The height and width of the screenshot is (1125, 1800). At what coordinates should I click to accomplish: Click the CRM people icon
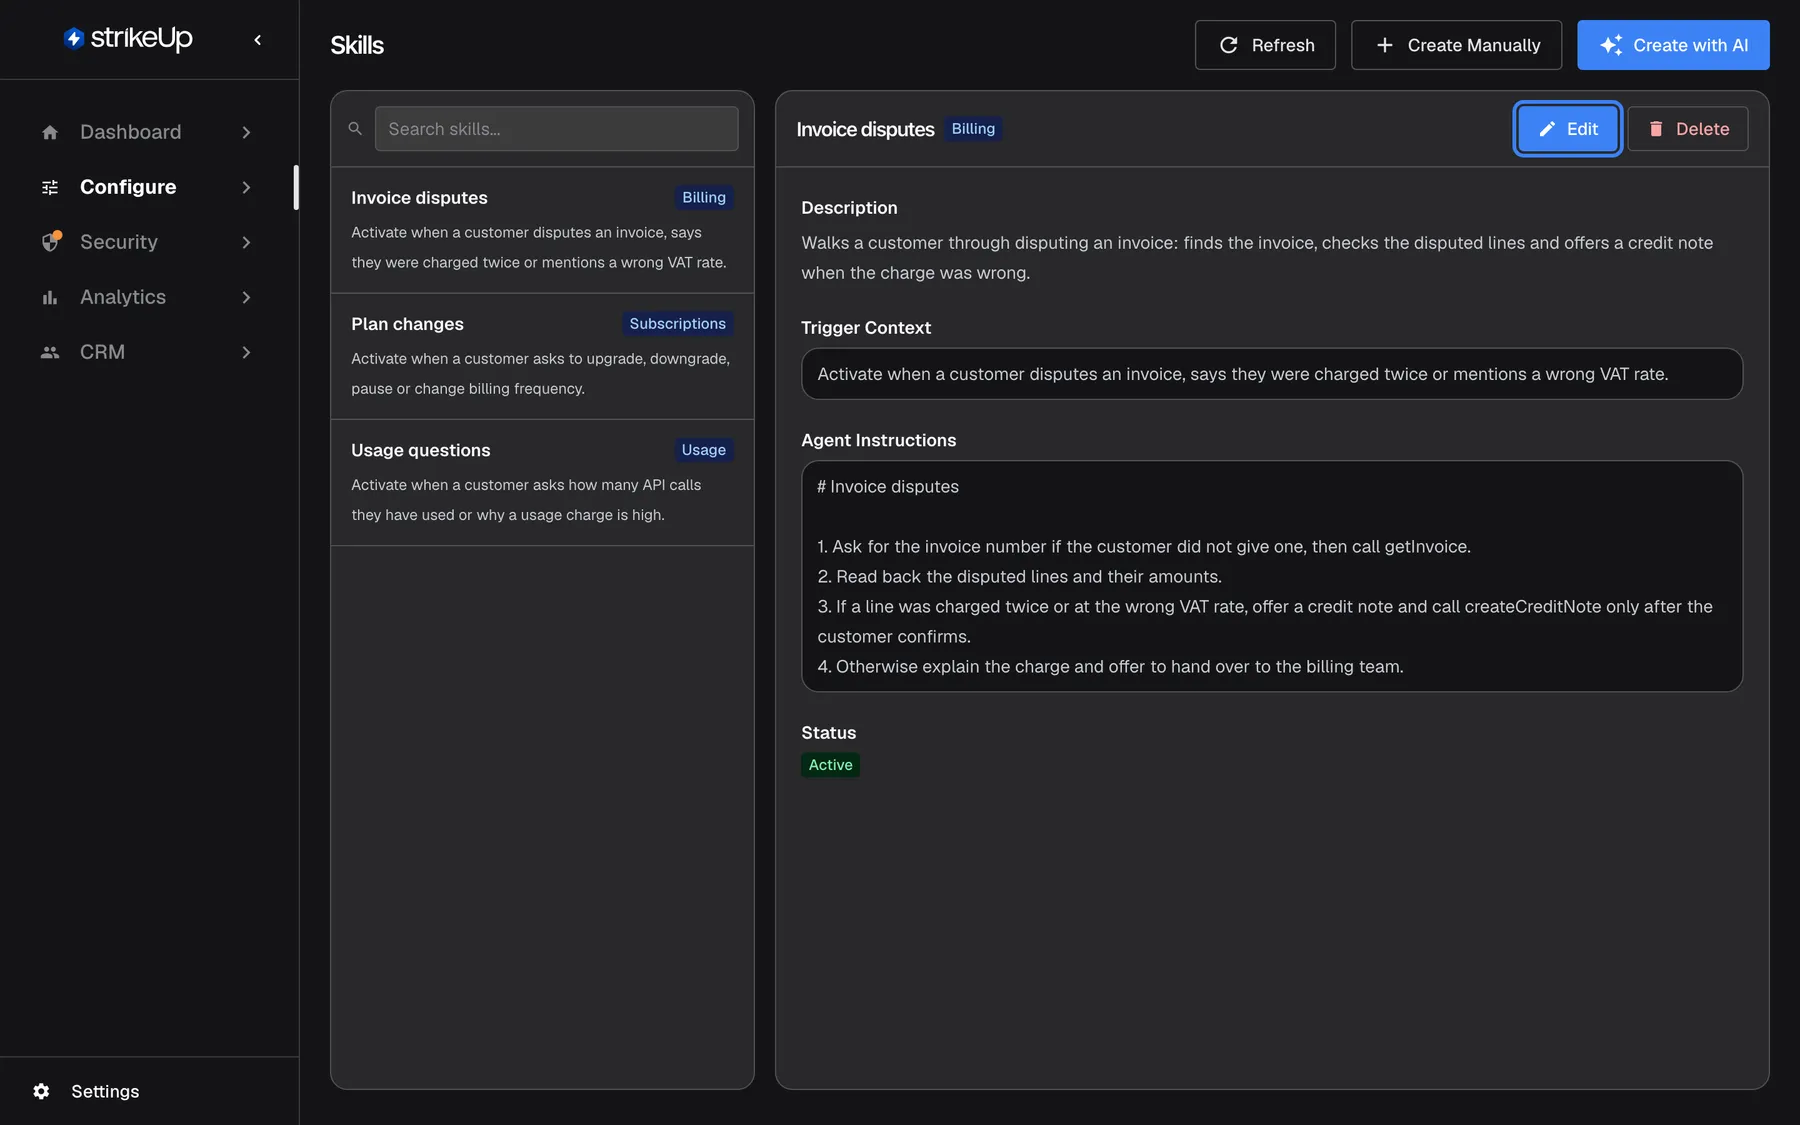click(x=50, y=352)
